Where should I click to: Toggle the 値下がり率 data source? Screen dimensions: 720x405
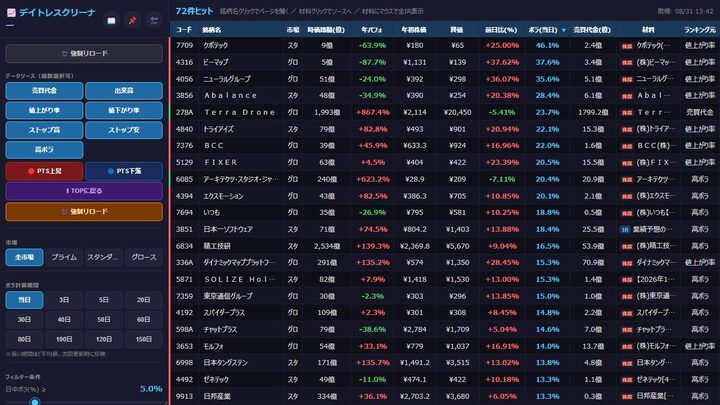124,111
